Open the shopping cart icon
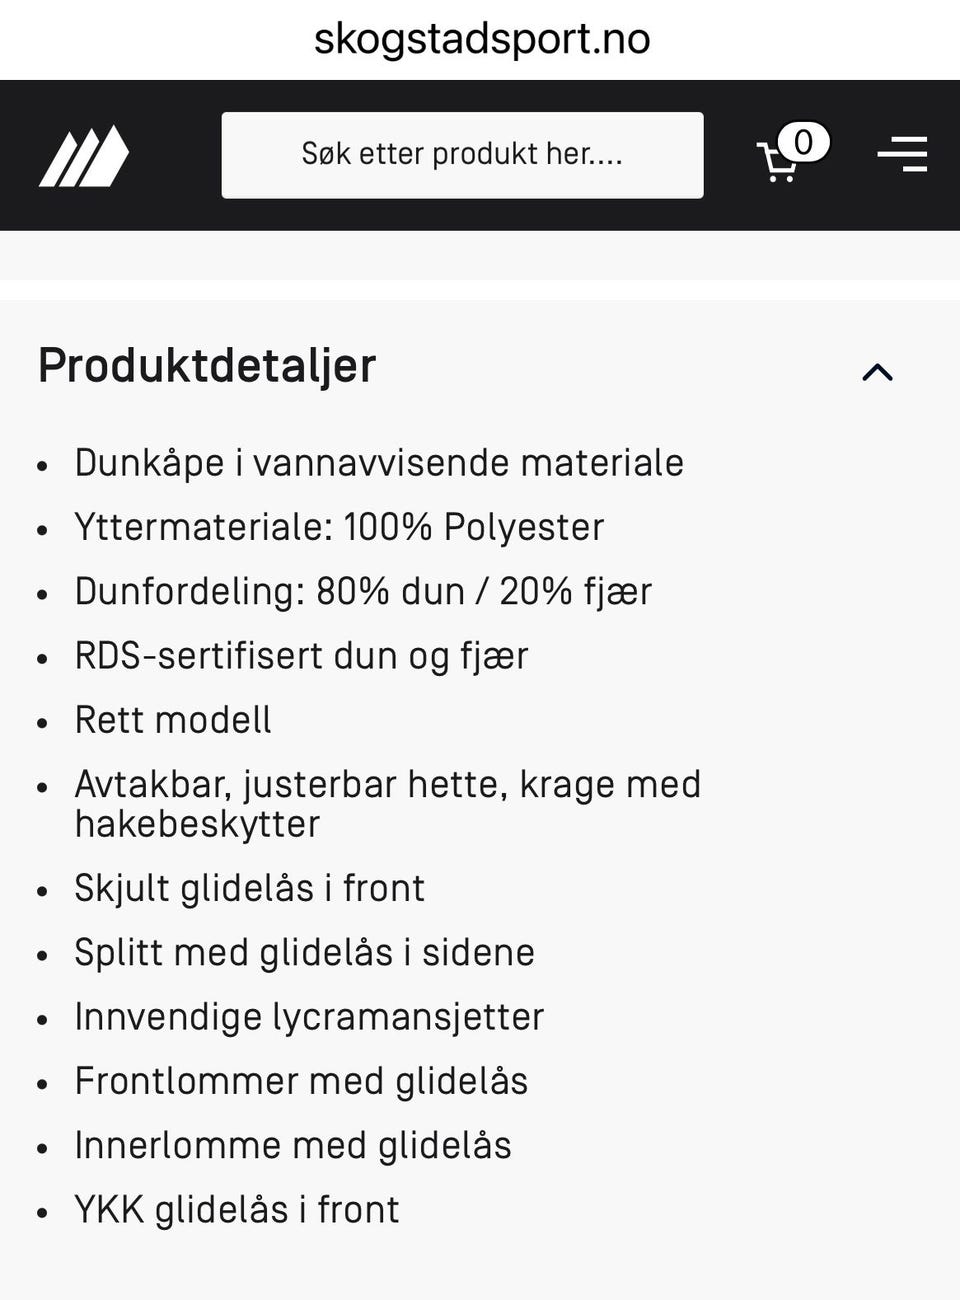This screenshot has width=960, height=1300. coord(777,162)
